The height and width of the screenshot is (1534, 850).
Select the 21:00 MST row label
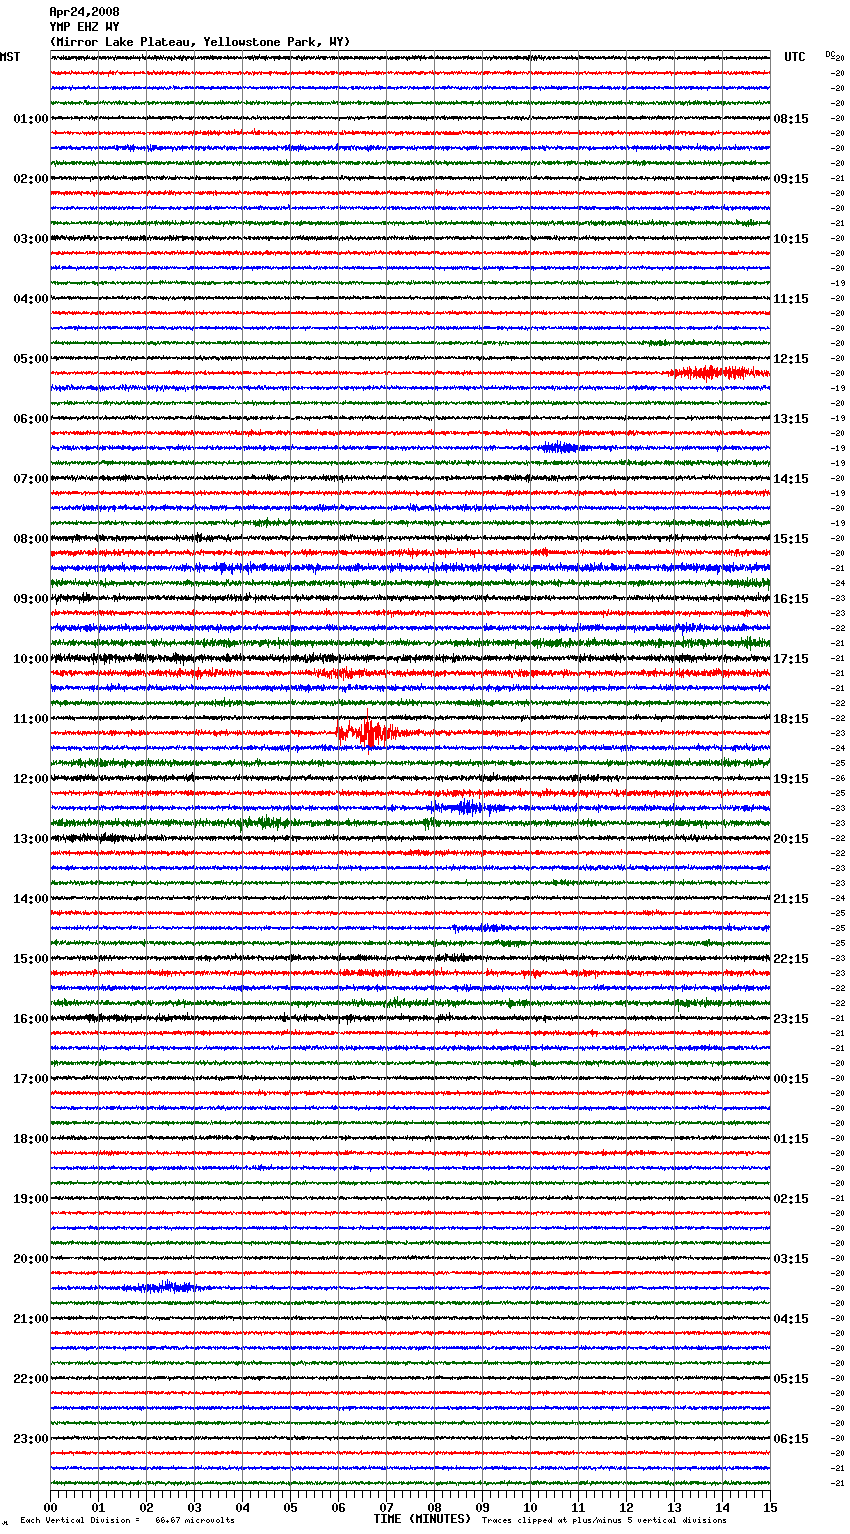(30, 1319)
